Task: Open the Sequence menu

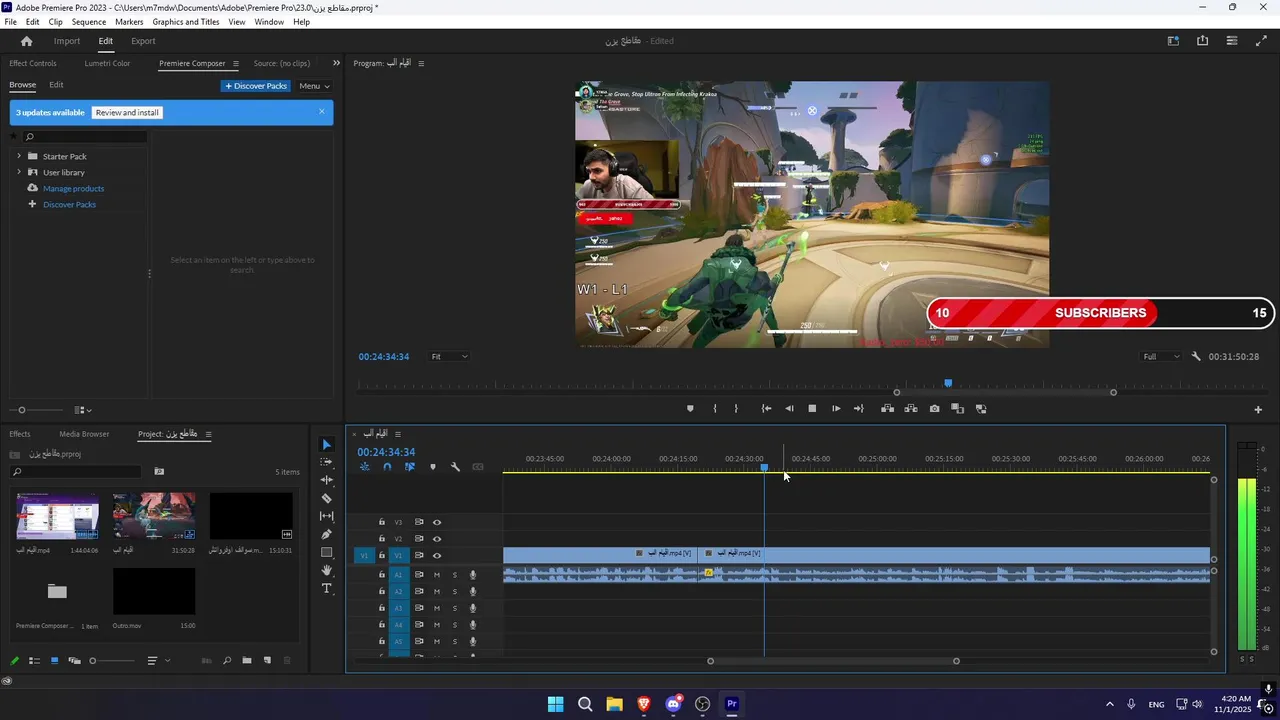Action: (x=89, y=22)
